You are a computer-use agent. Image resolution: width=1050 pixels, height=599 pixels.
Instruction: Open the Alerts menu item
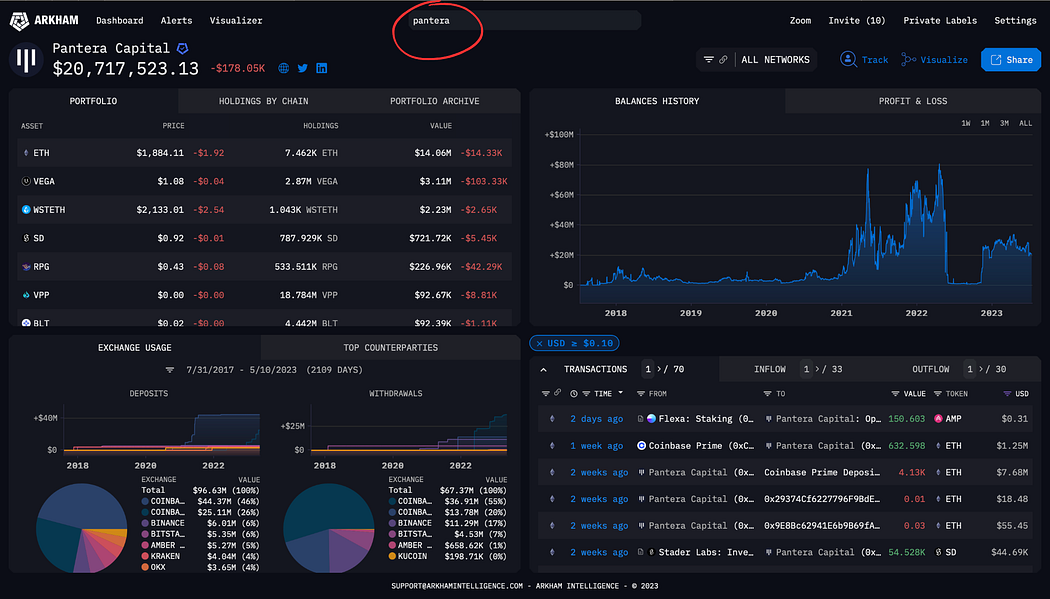[176, 21]
